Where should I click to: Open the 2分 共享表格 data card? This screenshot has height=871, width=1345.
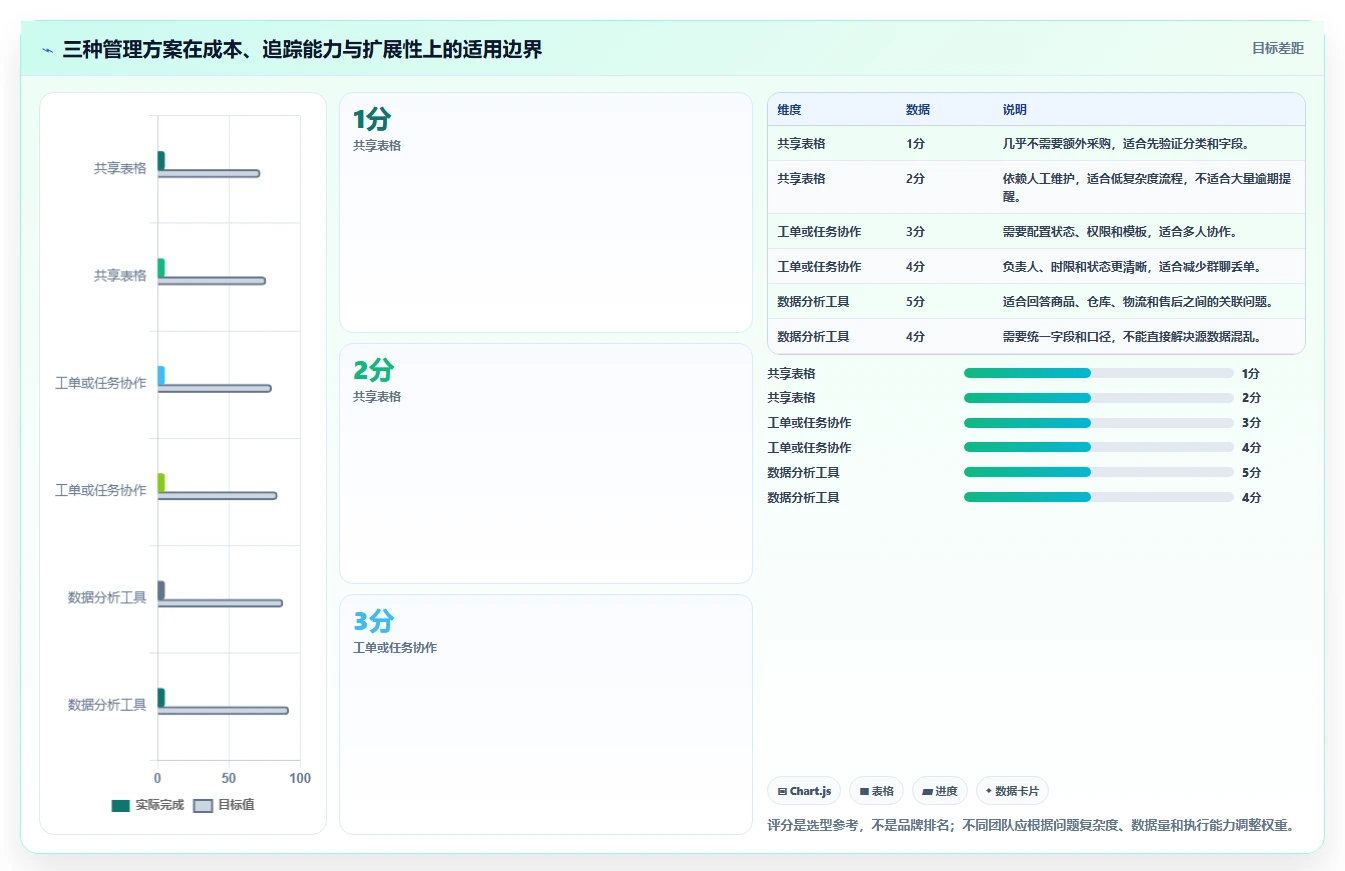[546, 463]
